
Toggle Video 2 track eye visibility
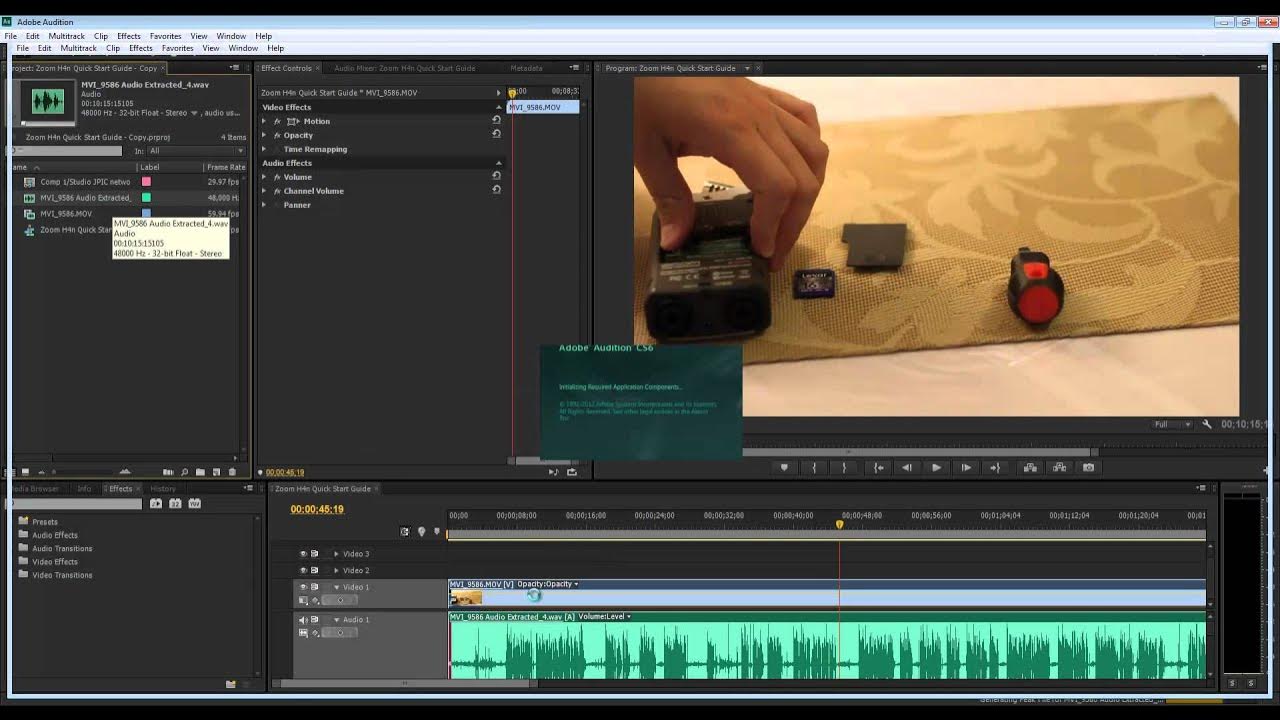pos(303,570)
